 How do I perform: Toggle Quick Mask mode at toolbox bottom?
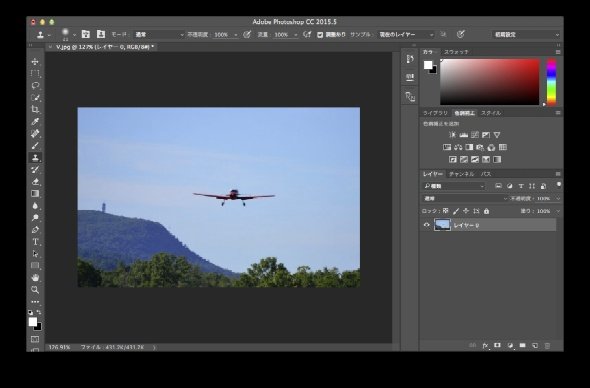tap(35, 339)
